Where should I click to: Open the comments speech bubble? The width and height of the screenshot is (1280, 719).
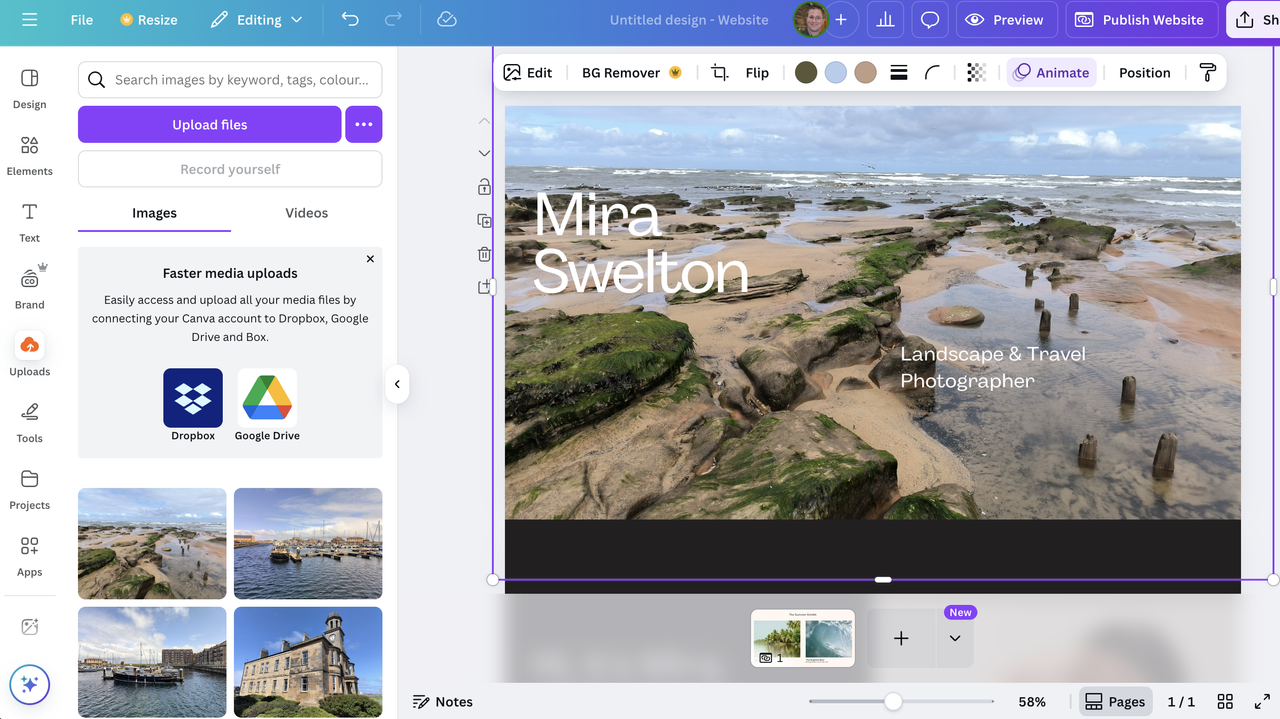930,20
